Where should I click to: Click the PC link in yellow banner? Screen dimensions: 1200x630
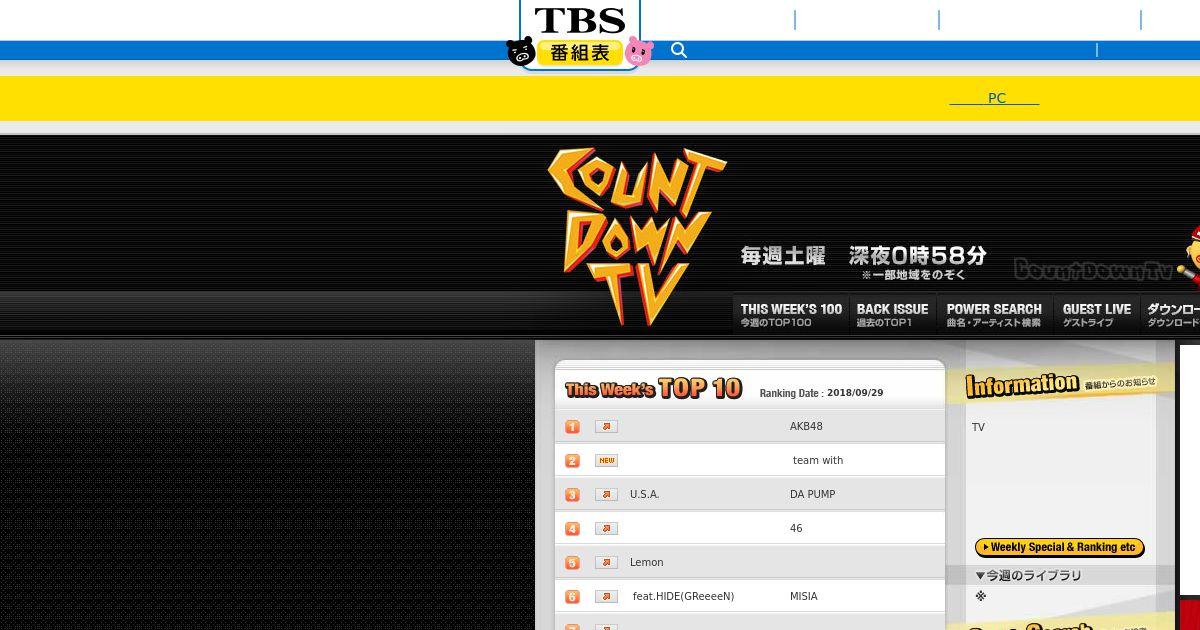pyautogui.click(x=995, y=98)
